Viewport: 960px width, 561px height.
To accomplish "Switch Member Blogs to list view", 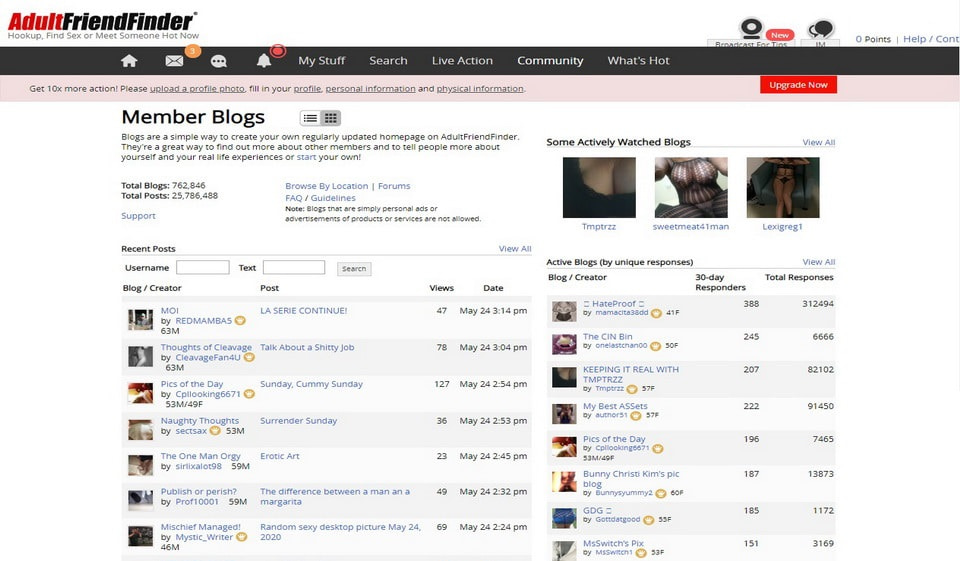I will tap(310, 118).
